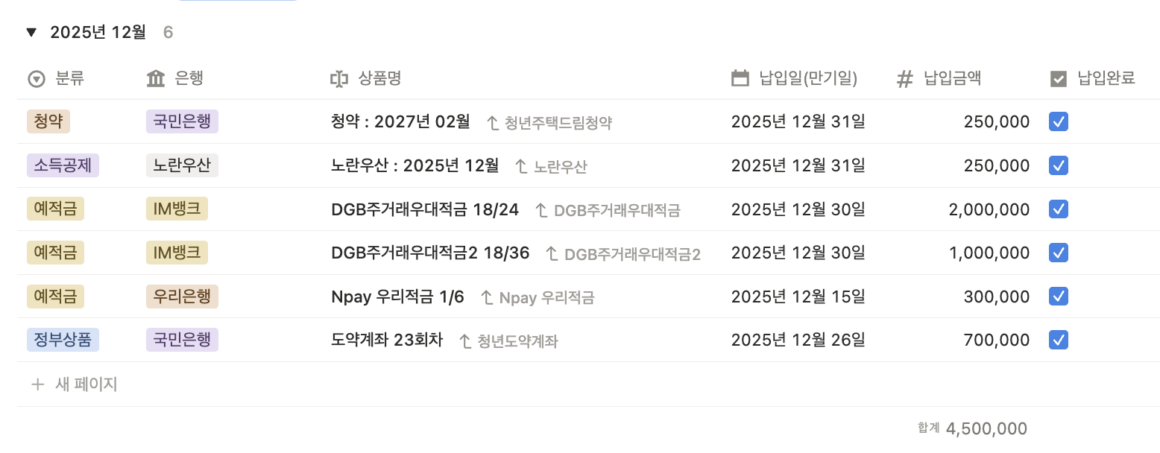The width and height of the screenshot is (1160, 453).
Task: Open the 청년도약계좌 related page link
Action: (x=517, y=341)
